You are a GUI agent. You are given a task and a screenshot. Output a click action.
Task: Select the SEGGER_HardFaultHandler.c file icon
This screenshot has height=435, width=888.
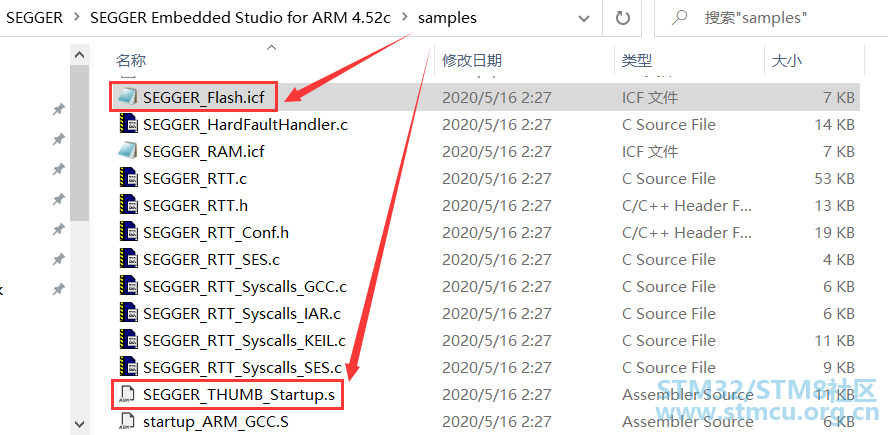[x=129, y=125]
